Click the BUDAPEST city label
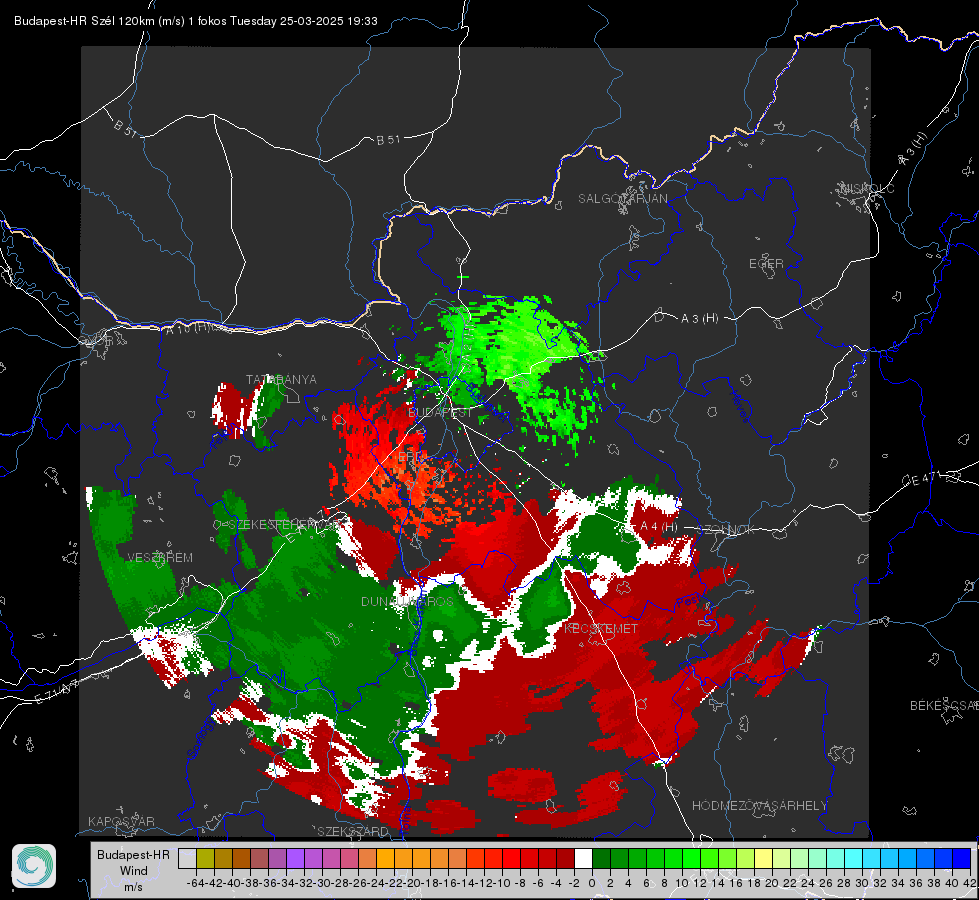 [440, 413]
